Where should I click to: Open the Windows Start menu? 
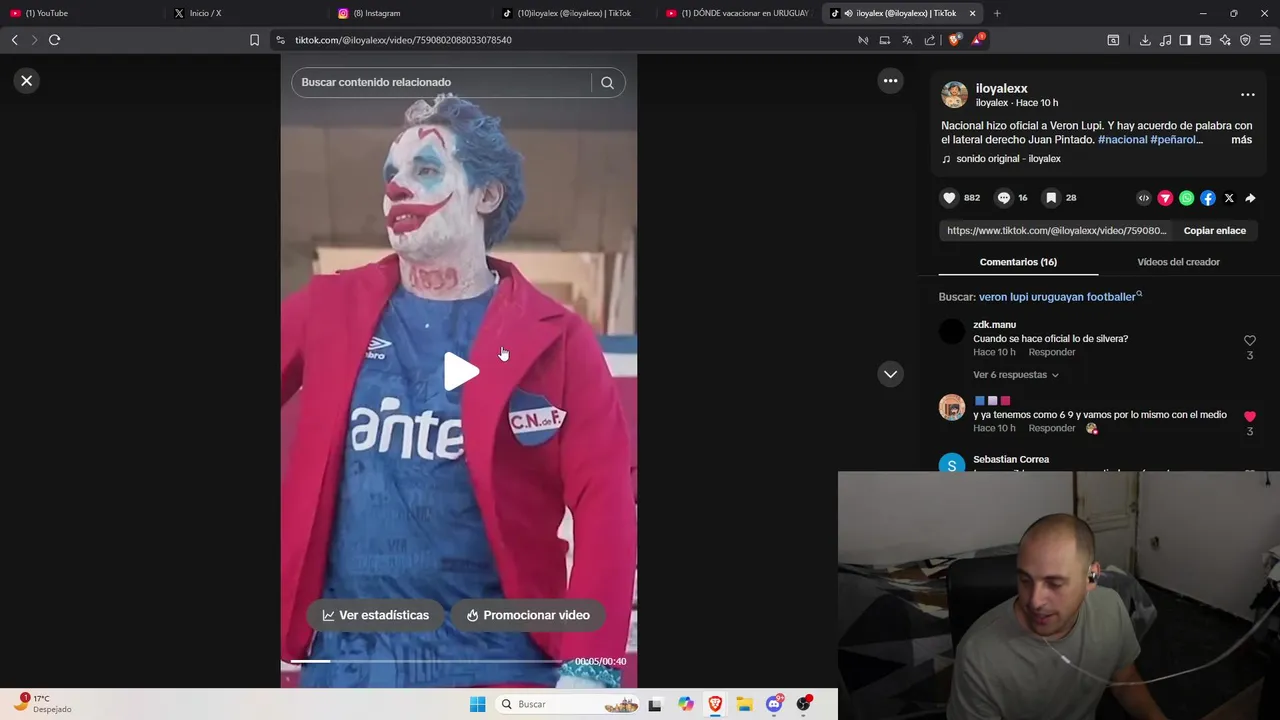tap(477, 704)
